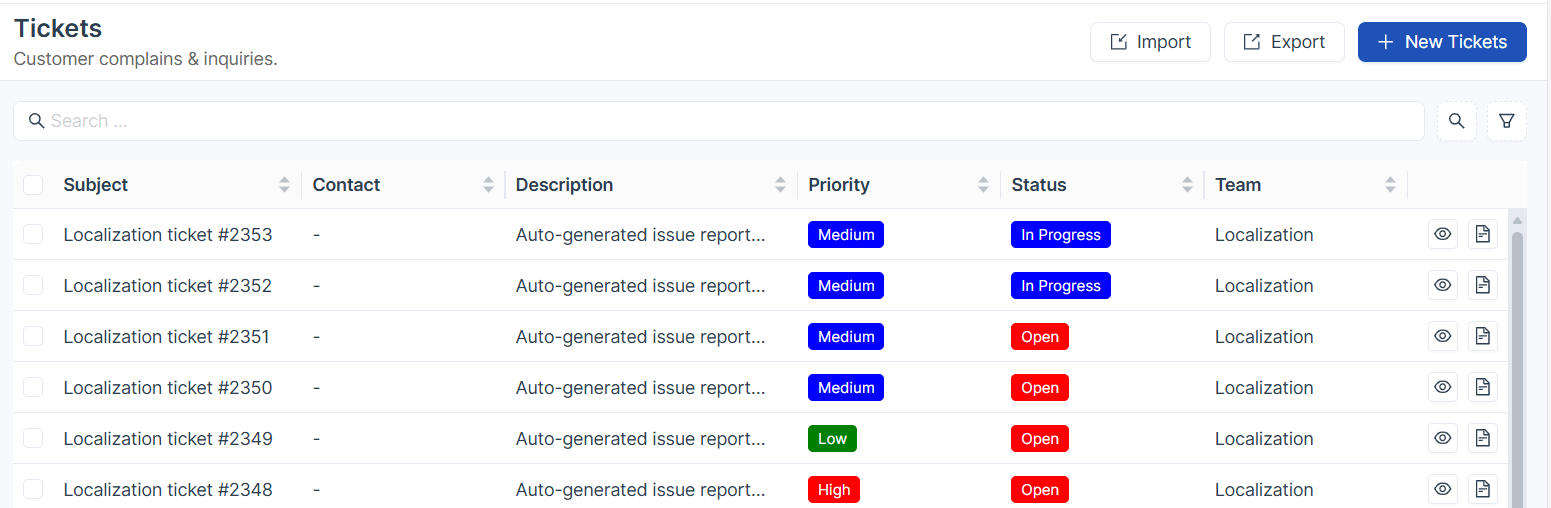Sort by Status column sort arrows
The width and height of the screenshot is (1551, 508).
click(x=1187, y=185)
